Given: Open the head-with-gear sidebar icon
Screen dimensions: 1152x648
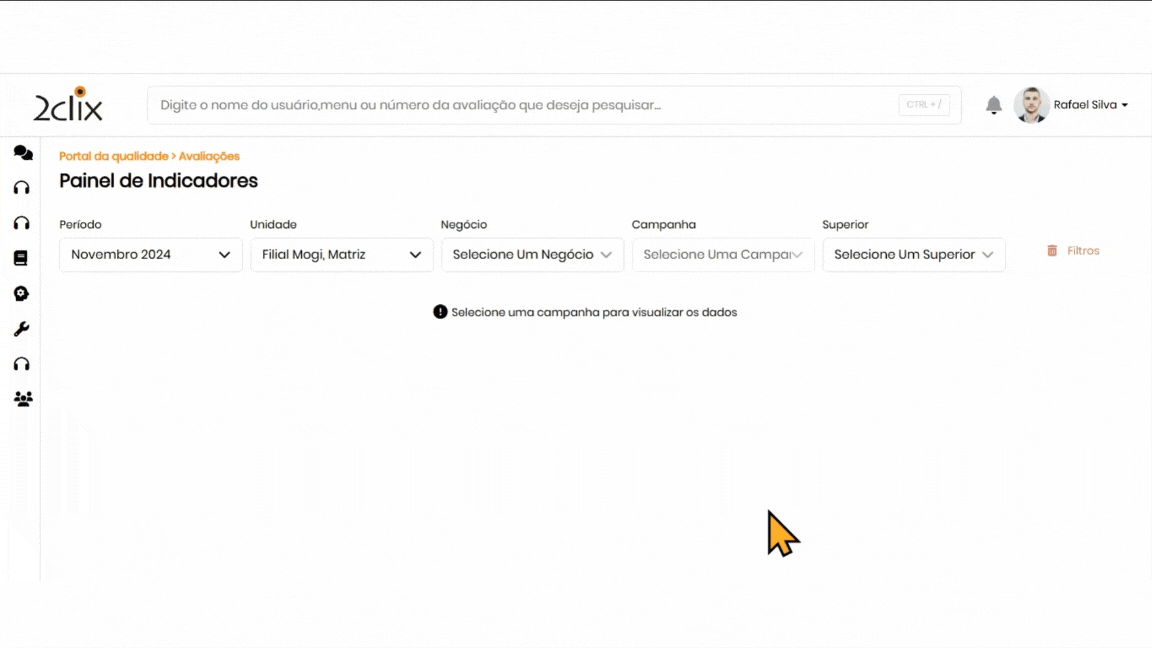Looking at the screenshot, I should 21,294.
